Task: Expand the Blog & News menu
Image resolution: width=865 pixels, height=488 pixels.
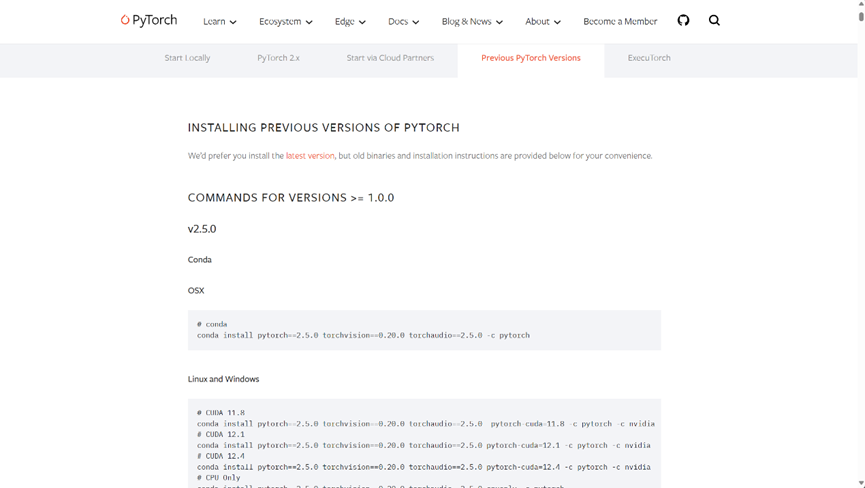Action: coord(472,22)
